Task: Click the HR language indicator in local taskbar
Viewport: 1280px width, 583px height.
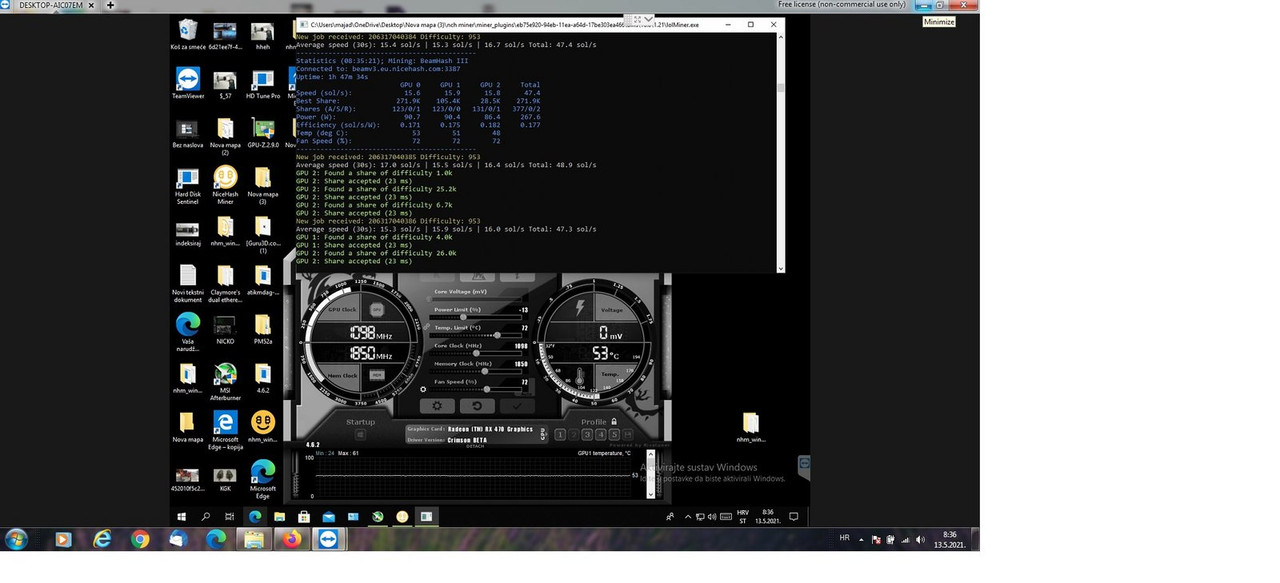Action: (844, 538)
